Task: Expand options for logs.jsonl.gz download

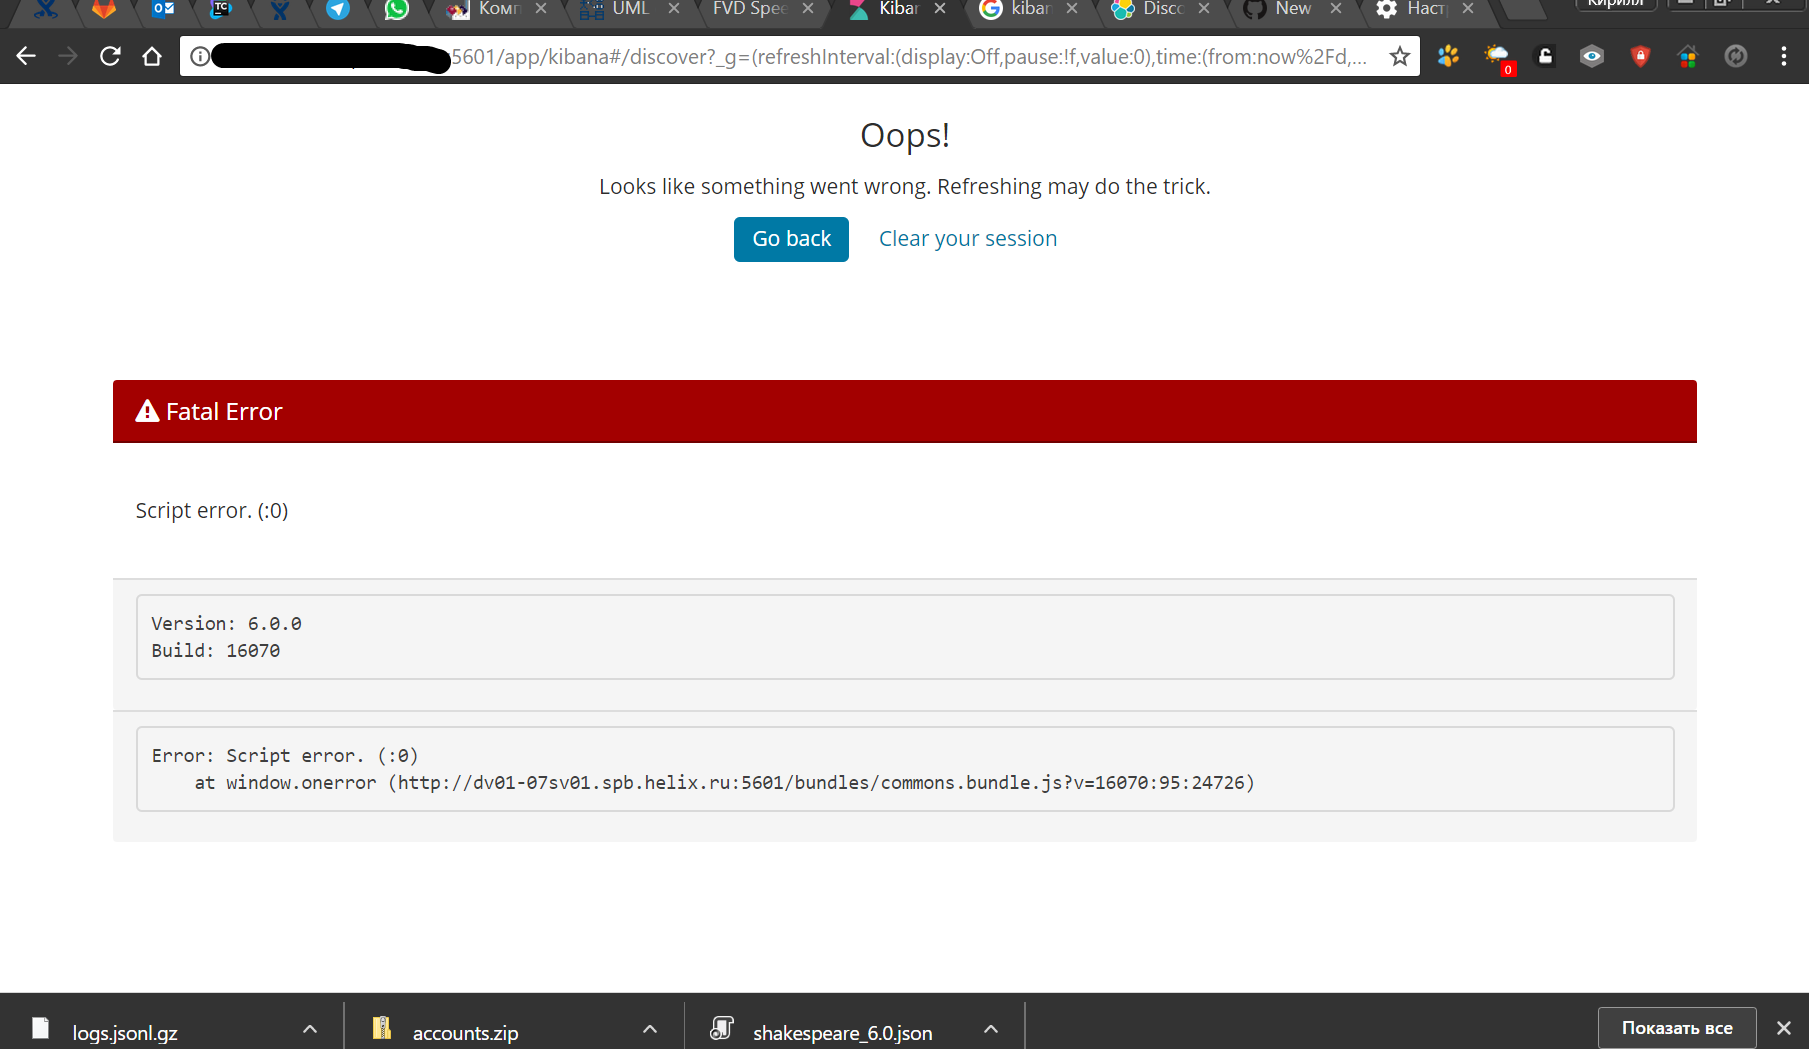Action: 310,1029
